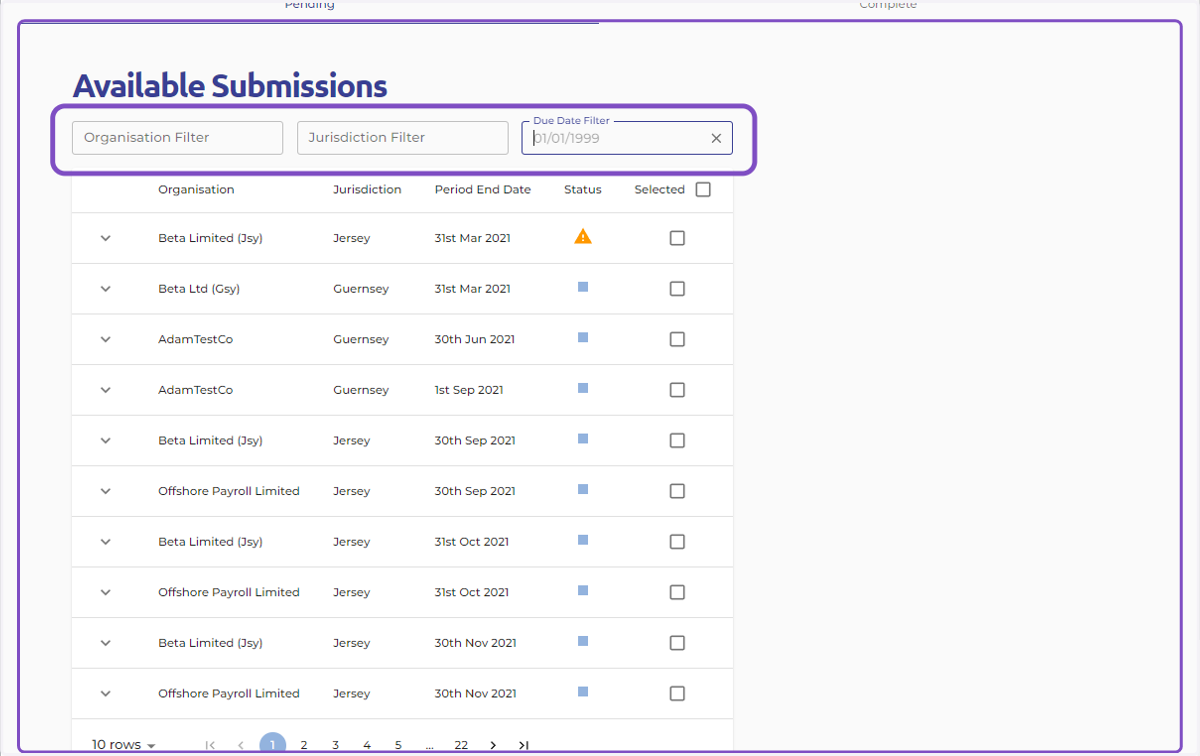Click the Status column header
The image size is (1200, 756).
583,189
